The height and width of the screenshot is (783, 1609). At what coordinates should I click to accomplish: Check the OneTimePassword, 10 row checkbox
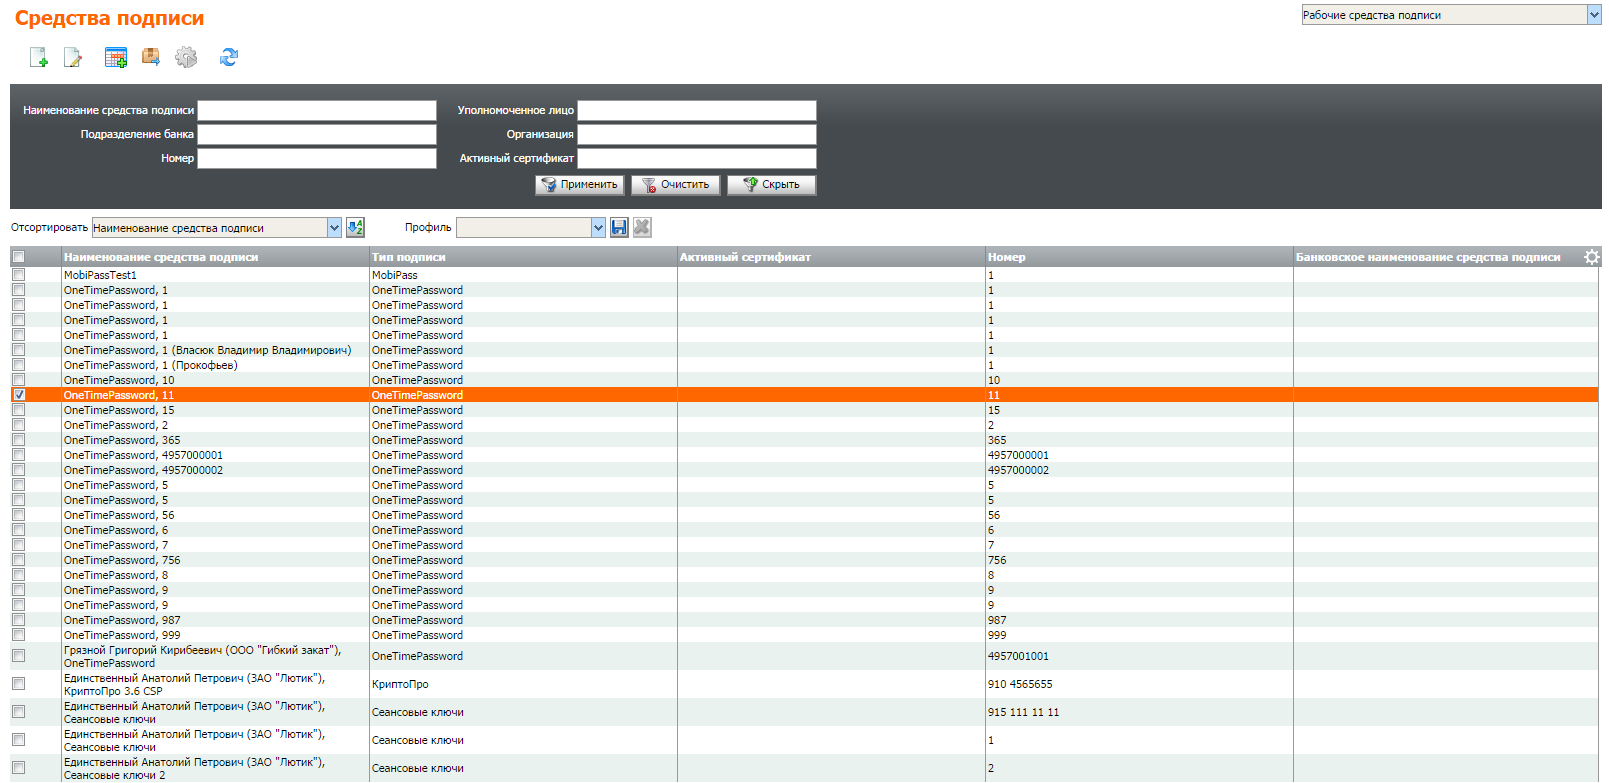point(18,380)
